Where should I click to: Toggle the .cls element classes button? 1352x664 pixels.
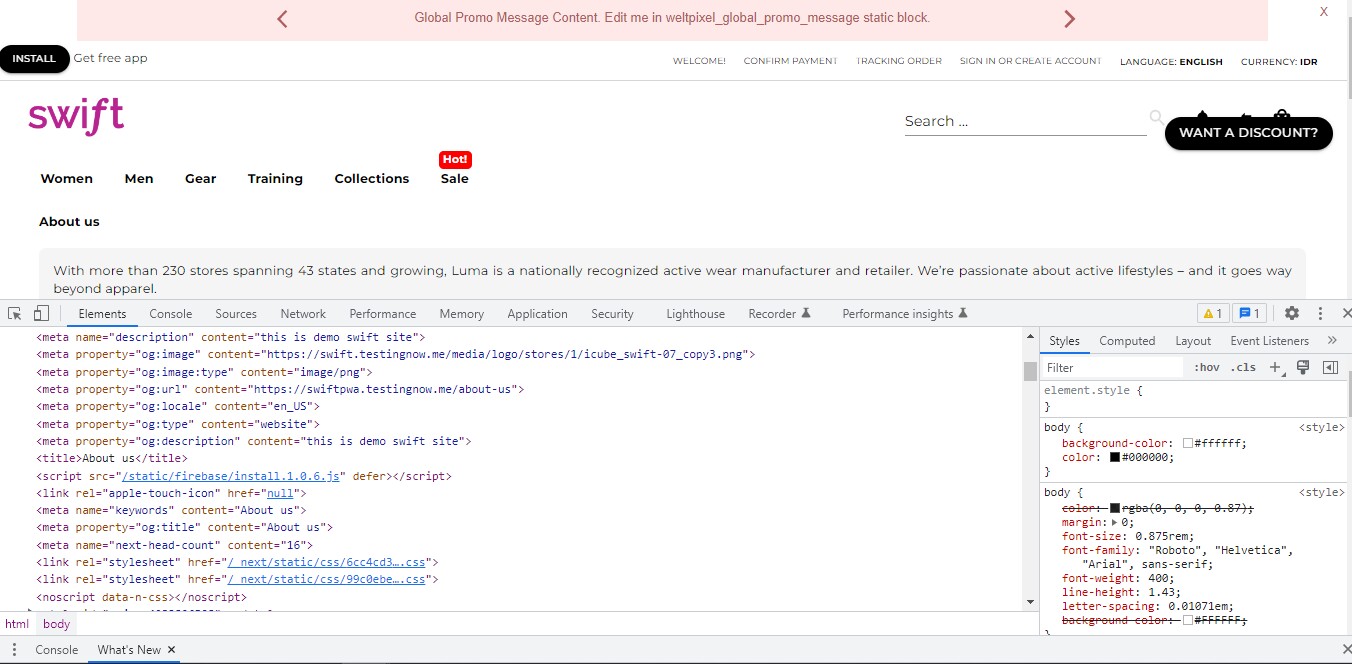(1243, 367)
